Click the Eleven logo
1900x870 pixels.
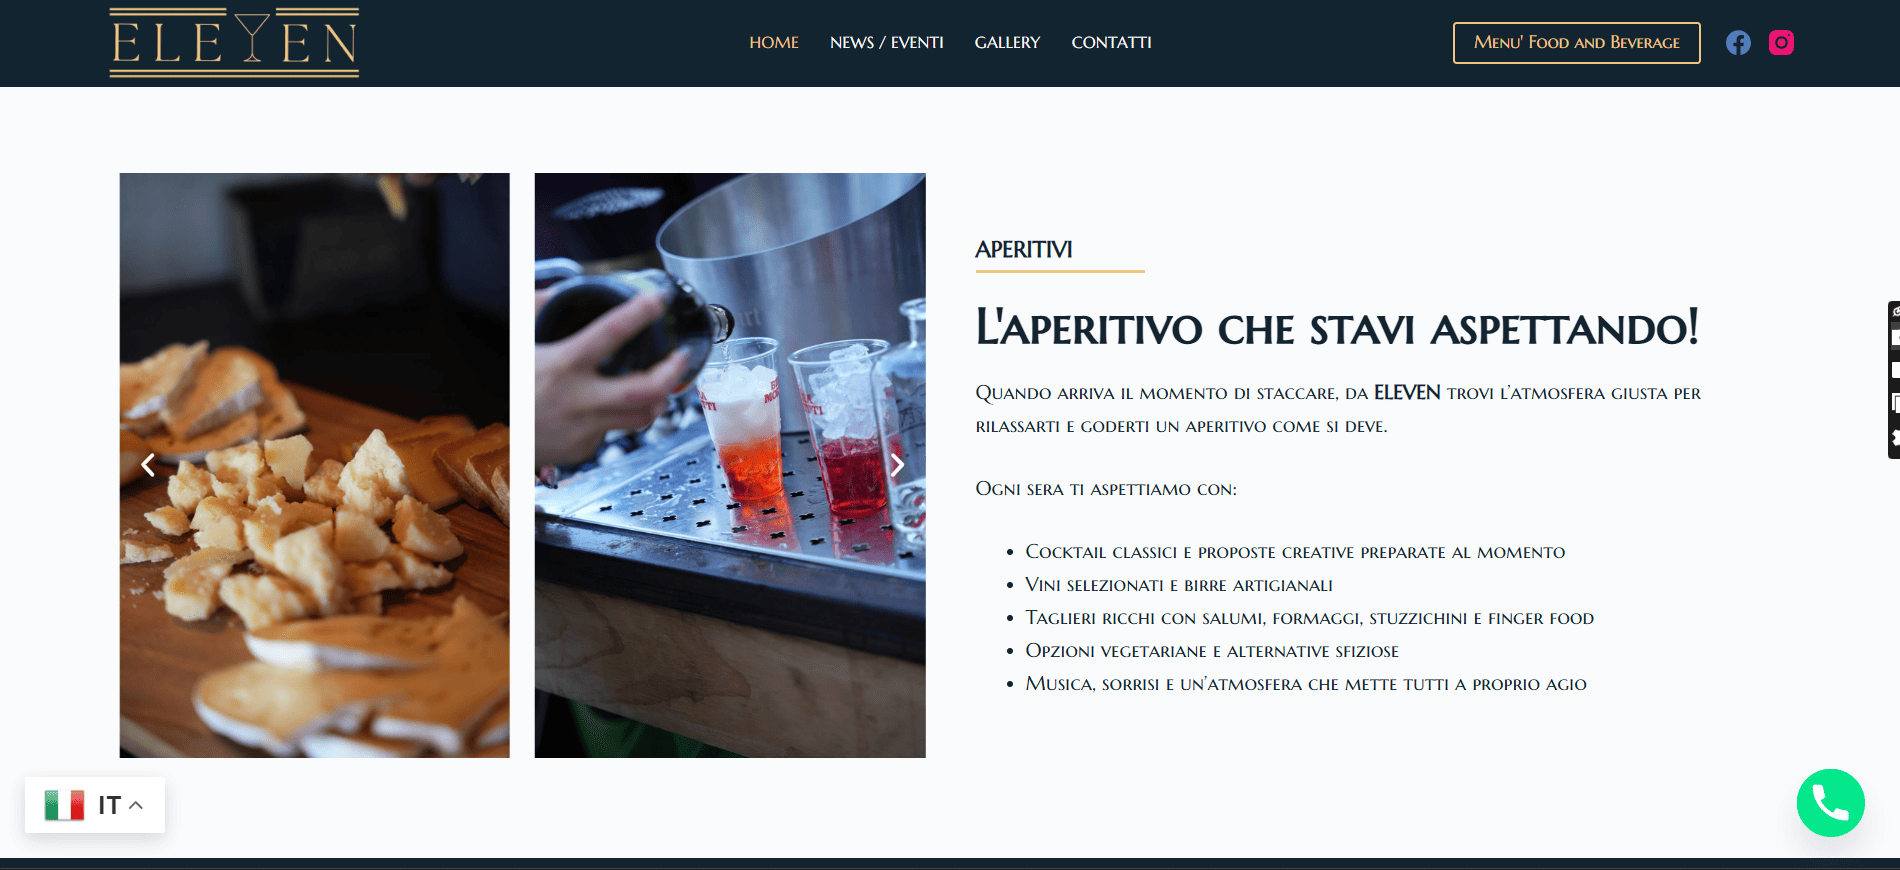click(234, 43)
